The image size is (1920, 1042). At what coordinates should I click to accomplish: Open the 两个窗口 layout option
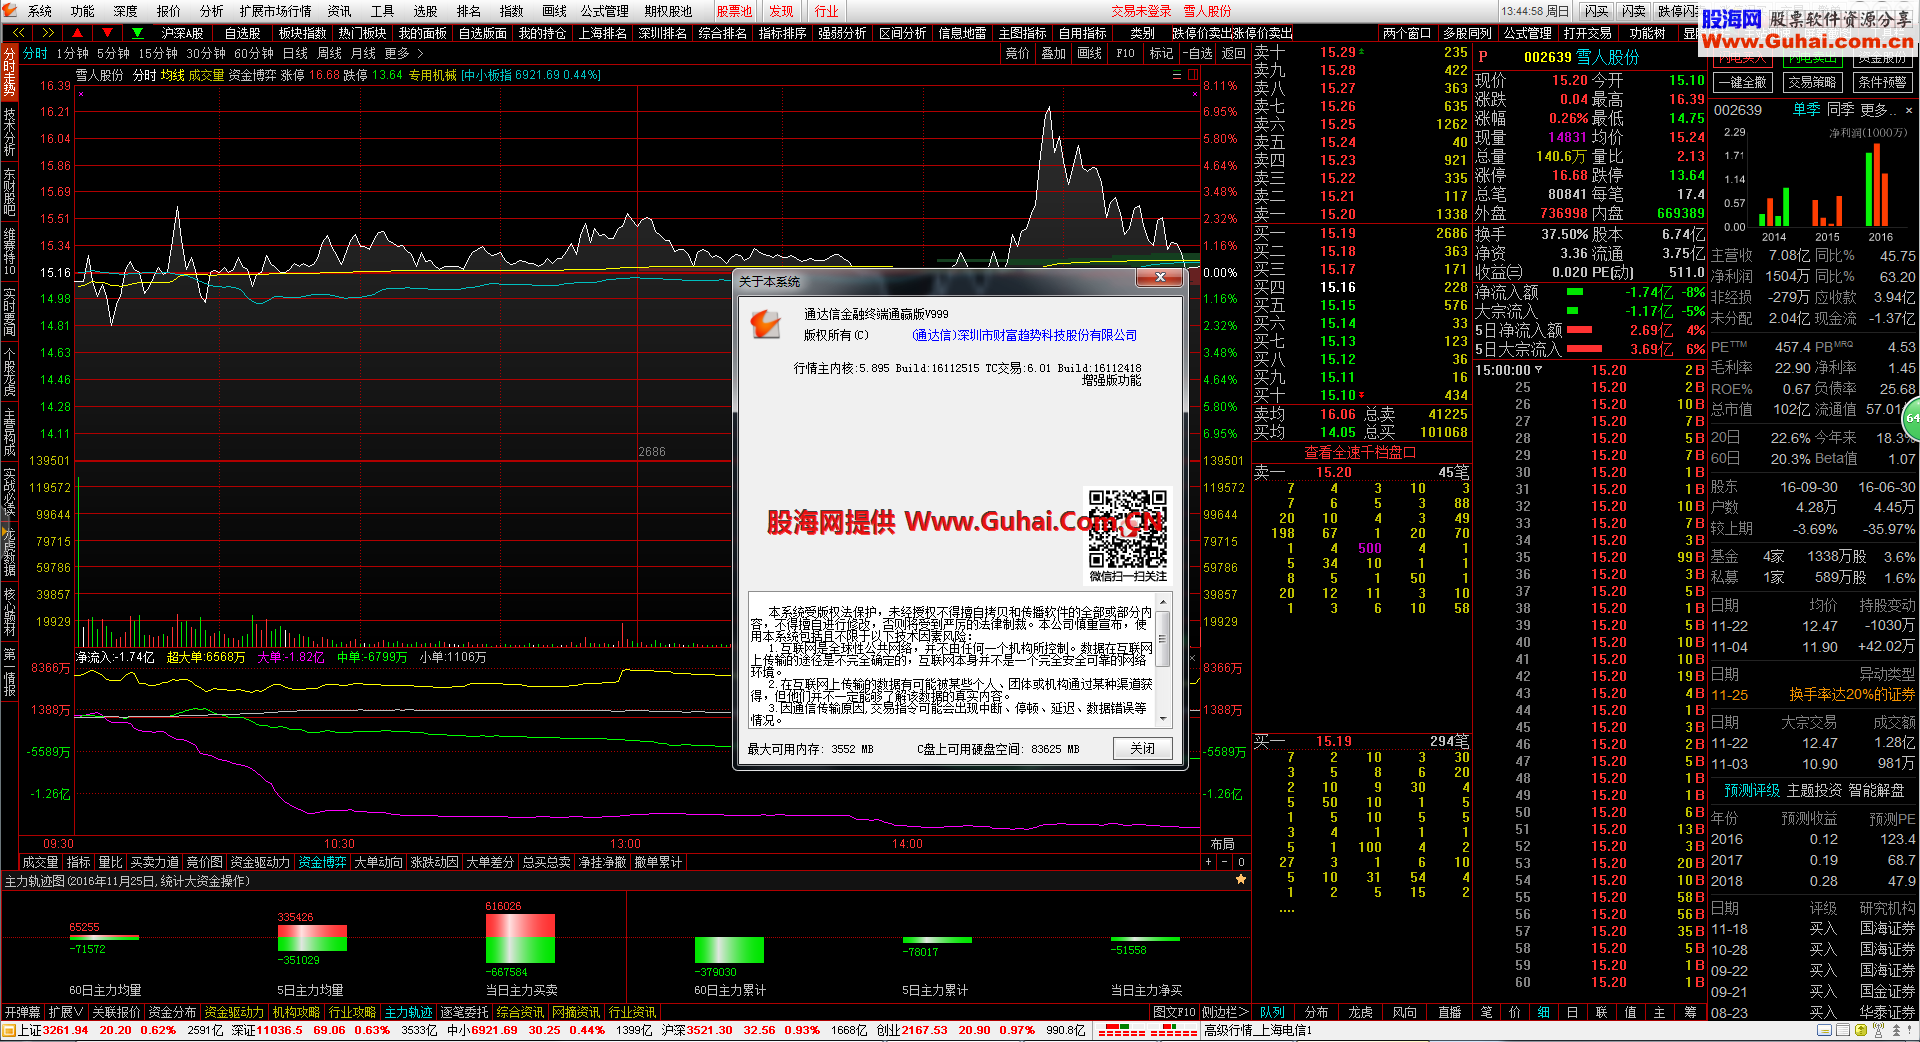coord(1407,33)
